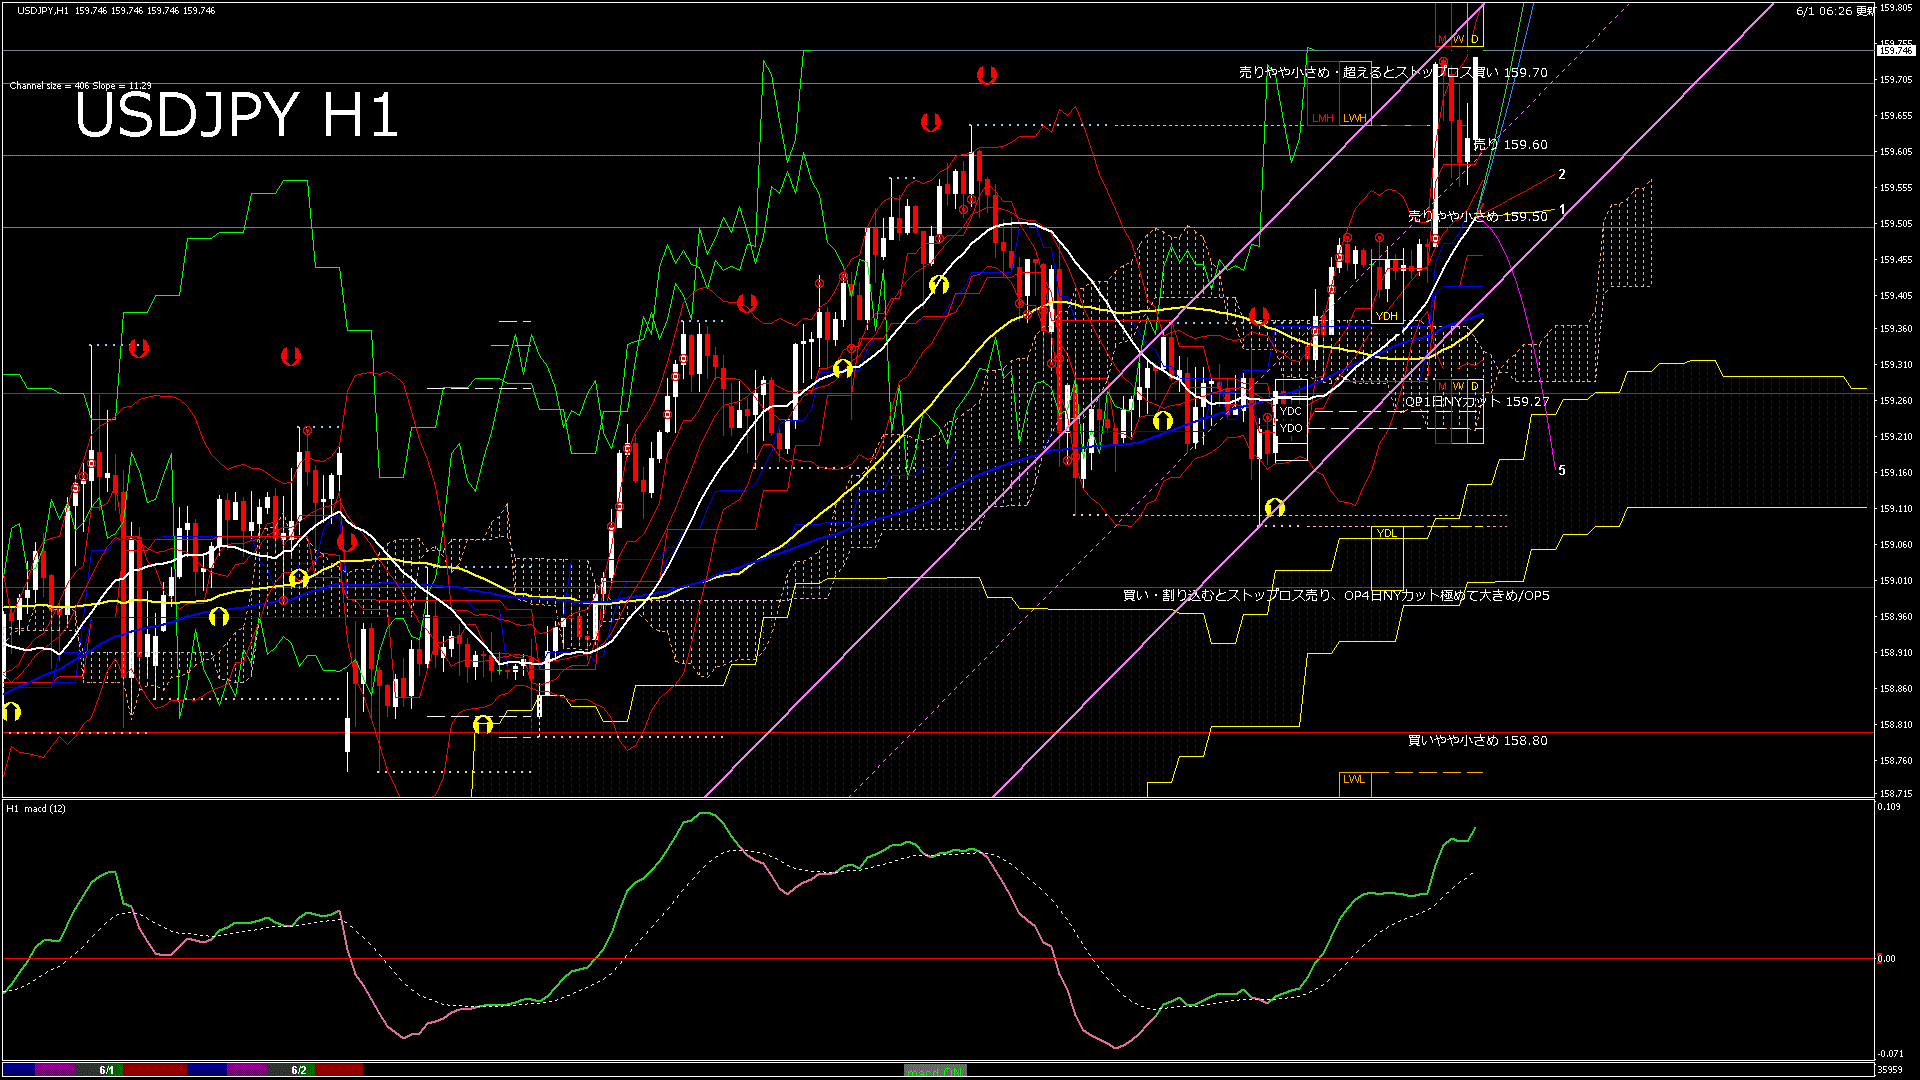This screenshot has width=1920, height=1080.
Task: Click the 0.00 MACD zero-line value
Action: [x=1886, y=959]
